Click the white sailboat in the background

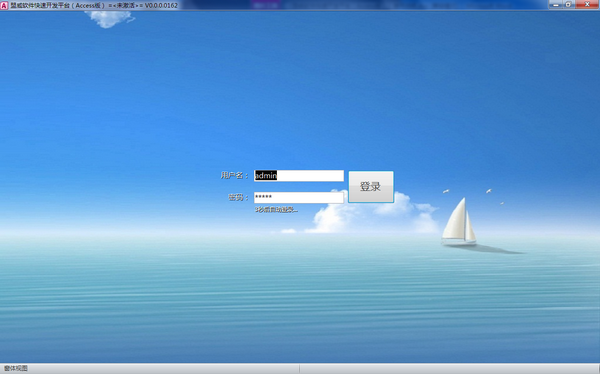pos(459,221)
